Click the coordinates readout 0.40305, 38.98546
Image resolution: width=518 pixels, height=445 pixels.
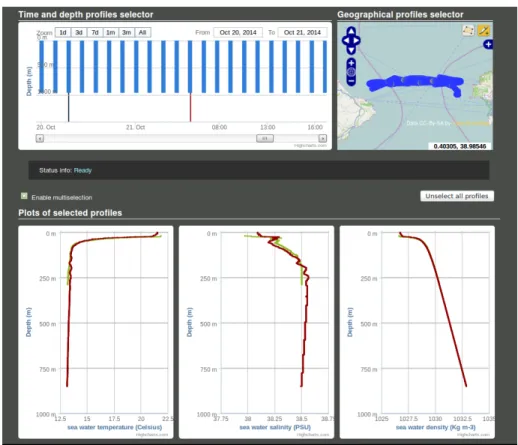[x=460, y=146]
